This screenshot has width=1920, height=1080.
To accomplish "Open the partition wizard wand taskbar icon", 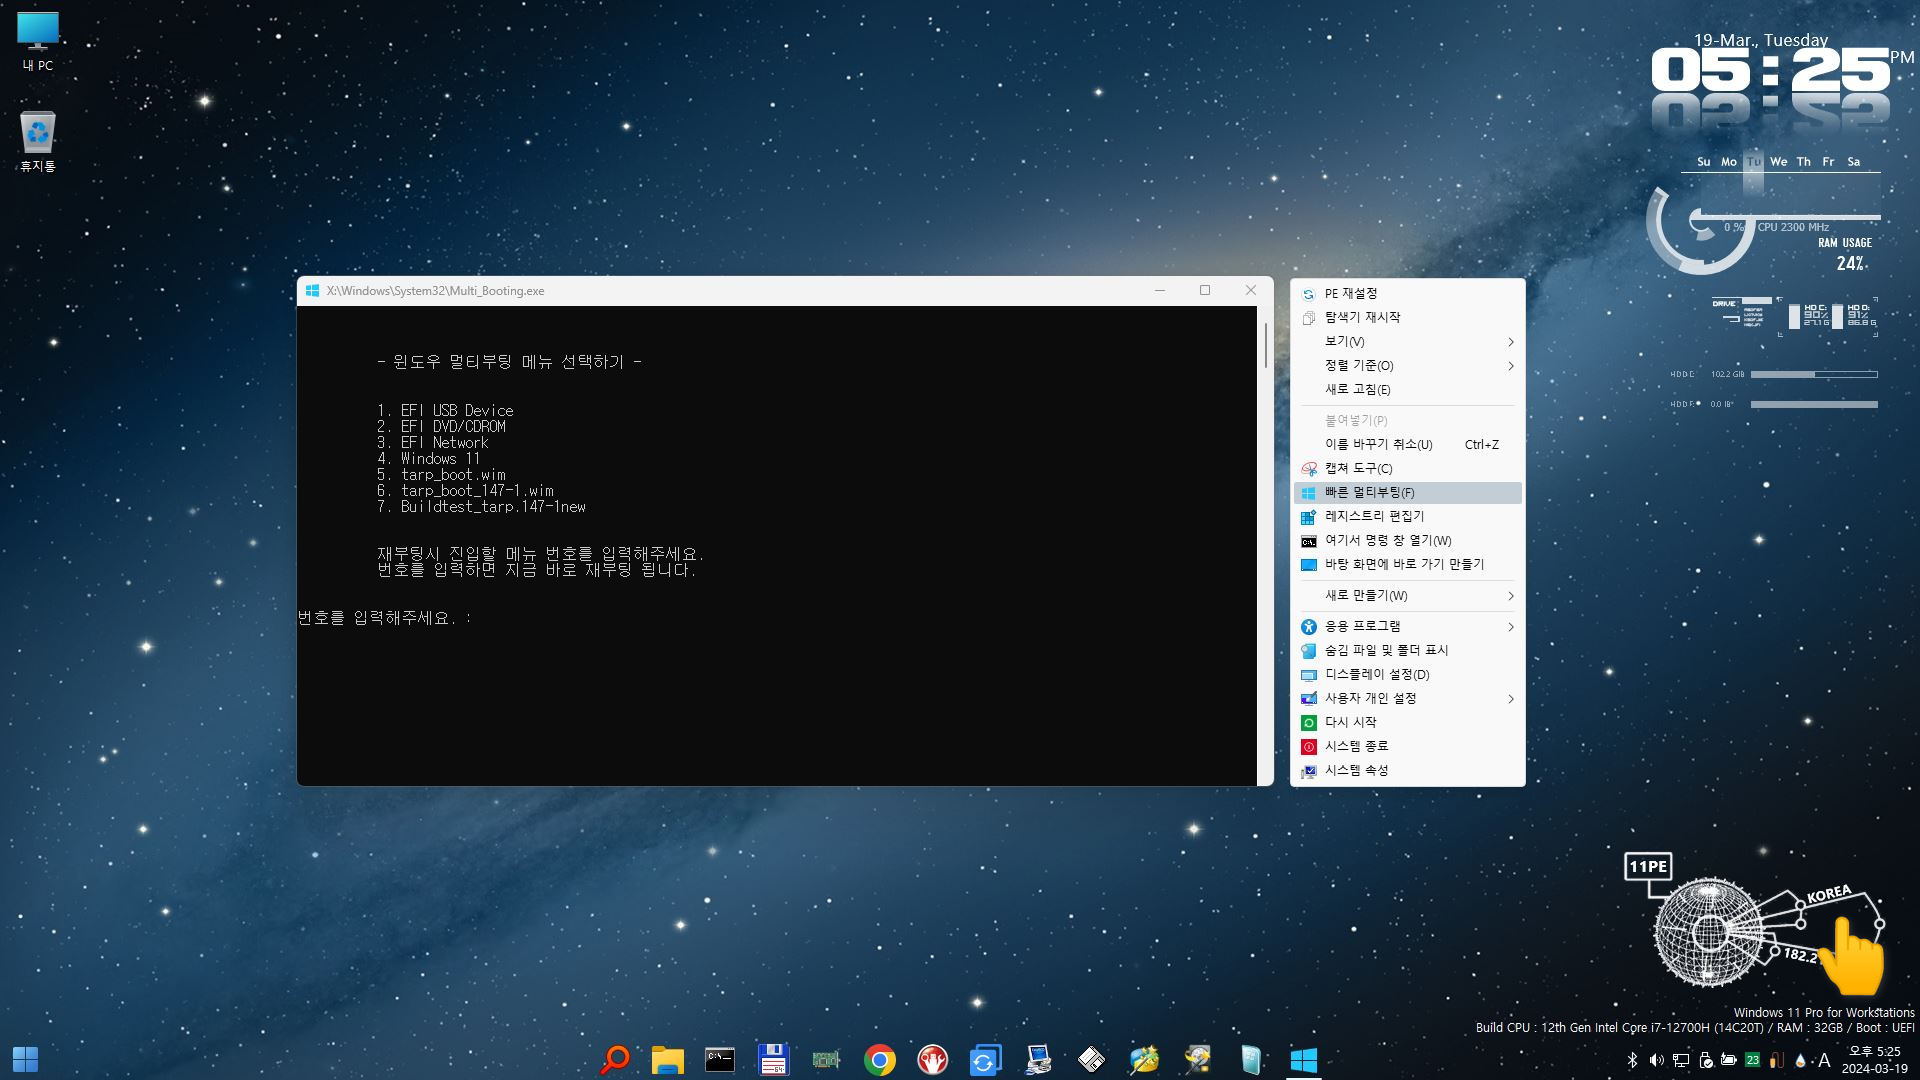I will pos(1144,1059).
